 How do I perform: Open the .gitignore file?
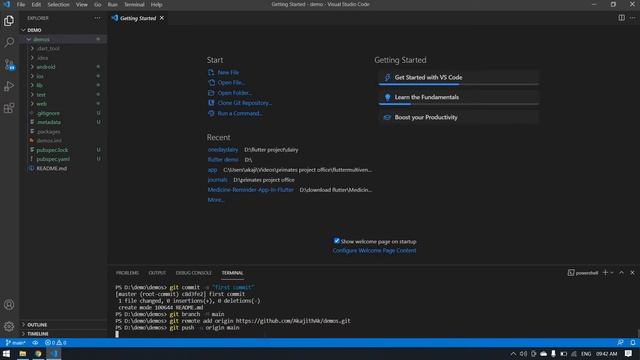[x=48, y=113]
